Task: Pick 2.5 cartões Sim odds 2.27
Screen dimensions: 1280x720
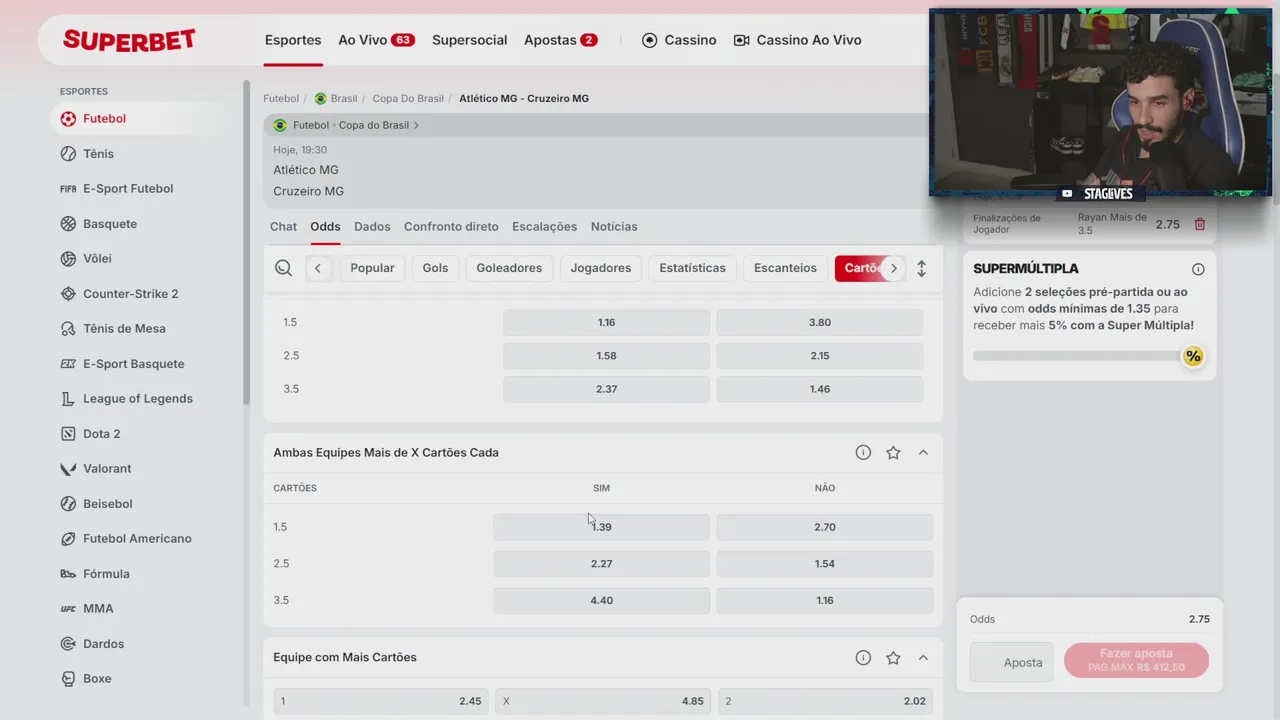Action: (x=601, y=564)
